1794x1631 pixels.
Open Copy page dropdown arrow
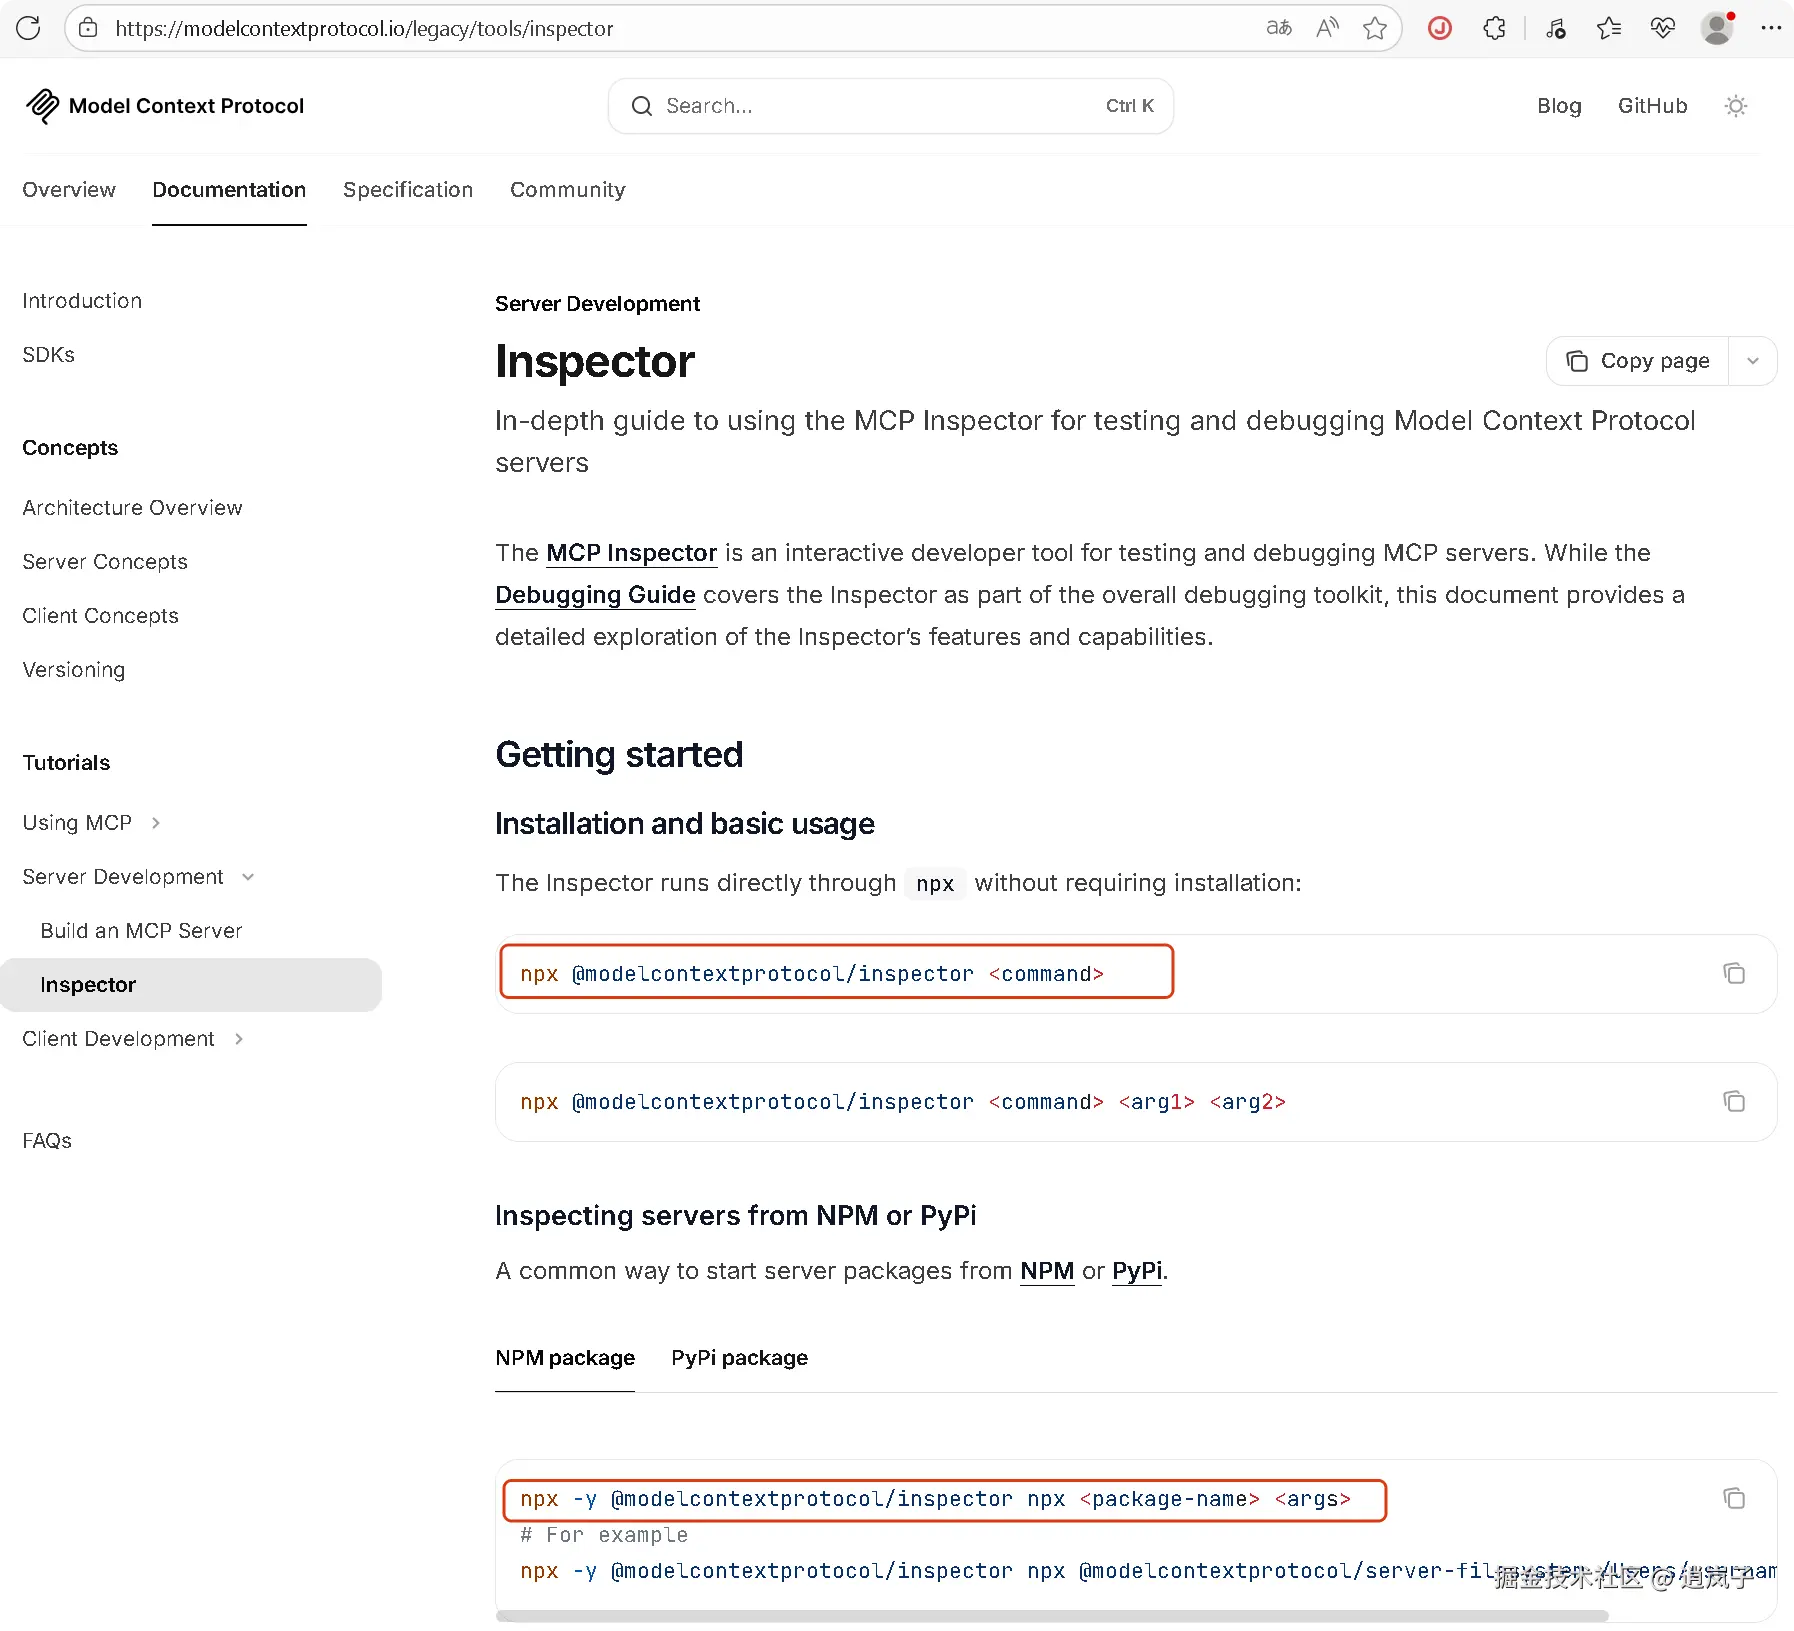coord(1752,361)
